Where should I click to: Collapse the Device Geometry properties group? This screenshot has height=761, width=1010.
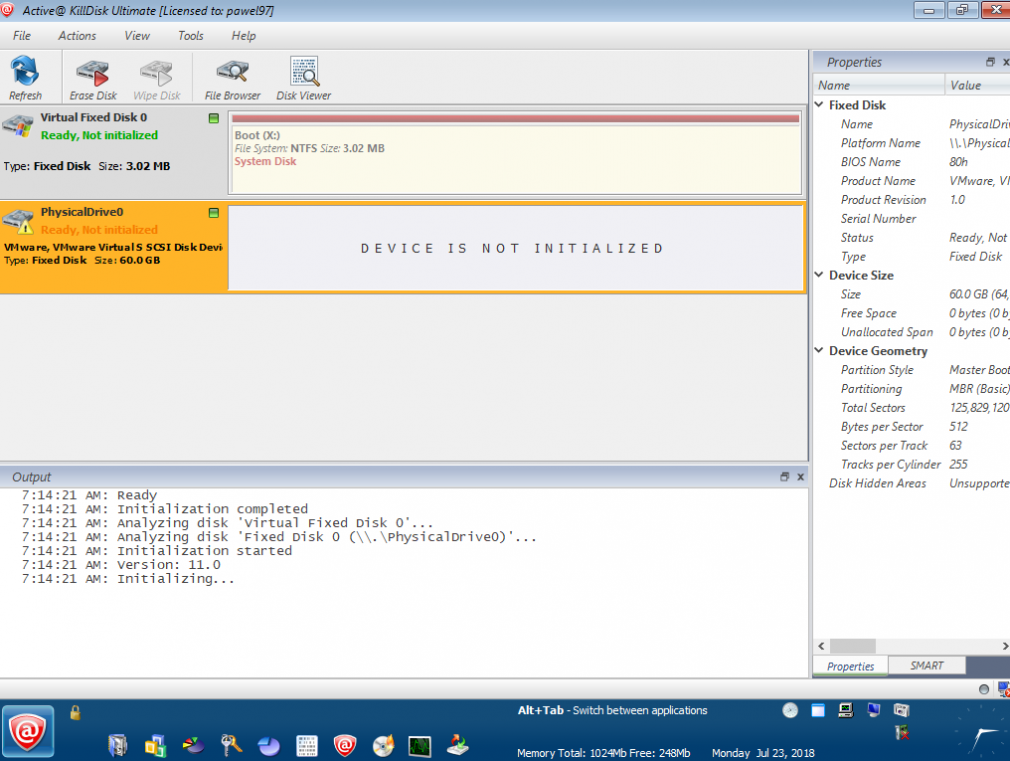coord(819,350)
